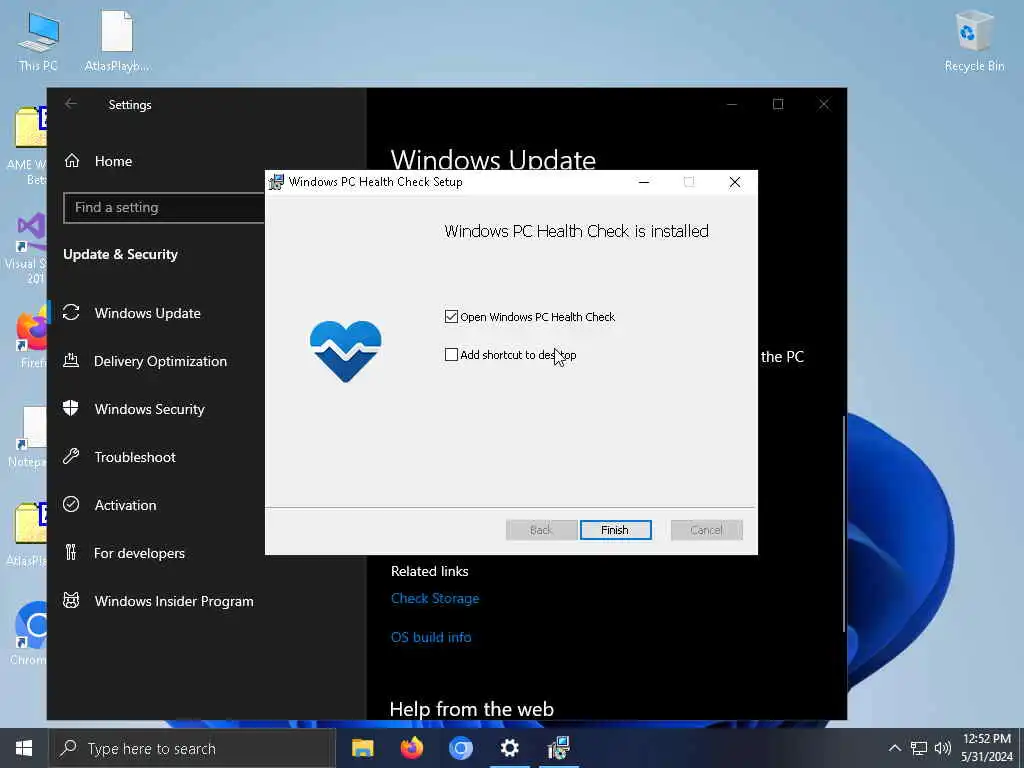Click the Health Check heart logo
Image resolution: width=1024 pixels, height=768 pixels.
345,351
